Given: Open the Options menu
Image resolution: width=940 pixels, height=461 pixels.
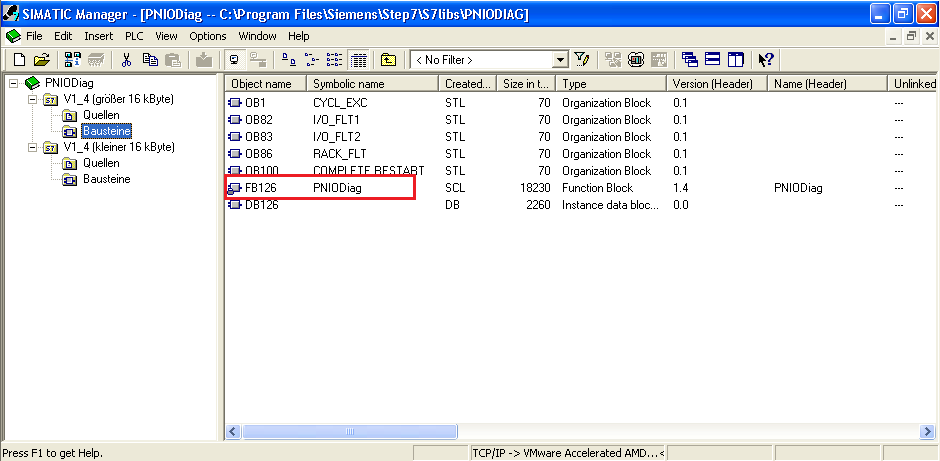Looking at the screenshot, I should point(207,36).
